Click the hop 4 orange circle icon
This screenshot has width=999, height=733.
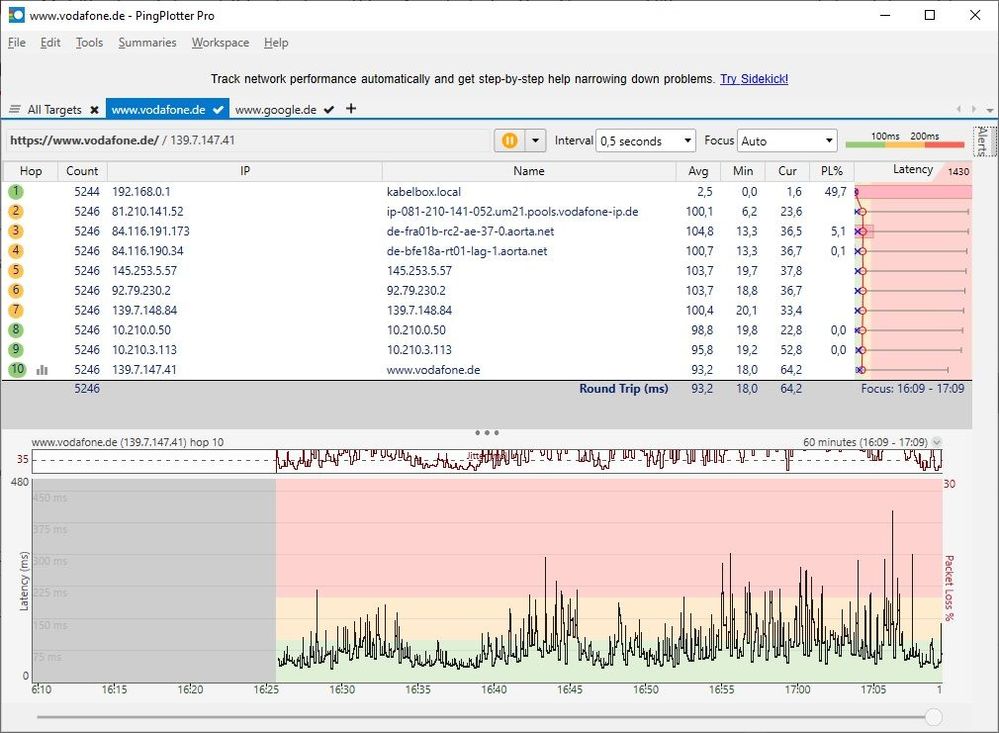(15, 250)
